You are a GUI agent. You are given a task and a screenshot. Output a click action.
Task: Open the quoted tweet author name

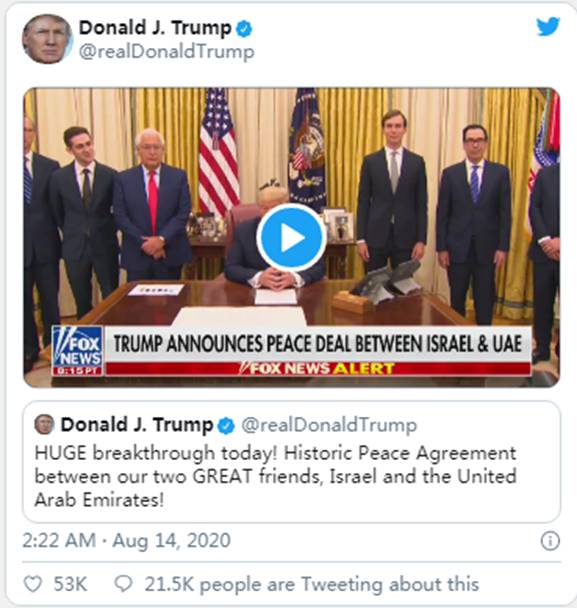(137, 425)
